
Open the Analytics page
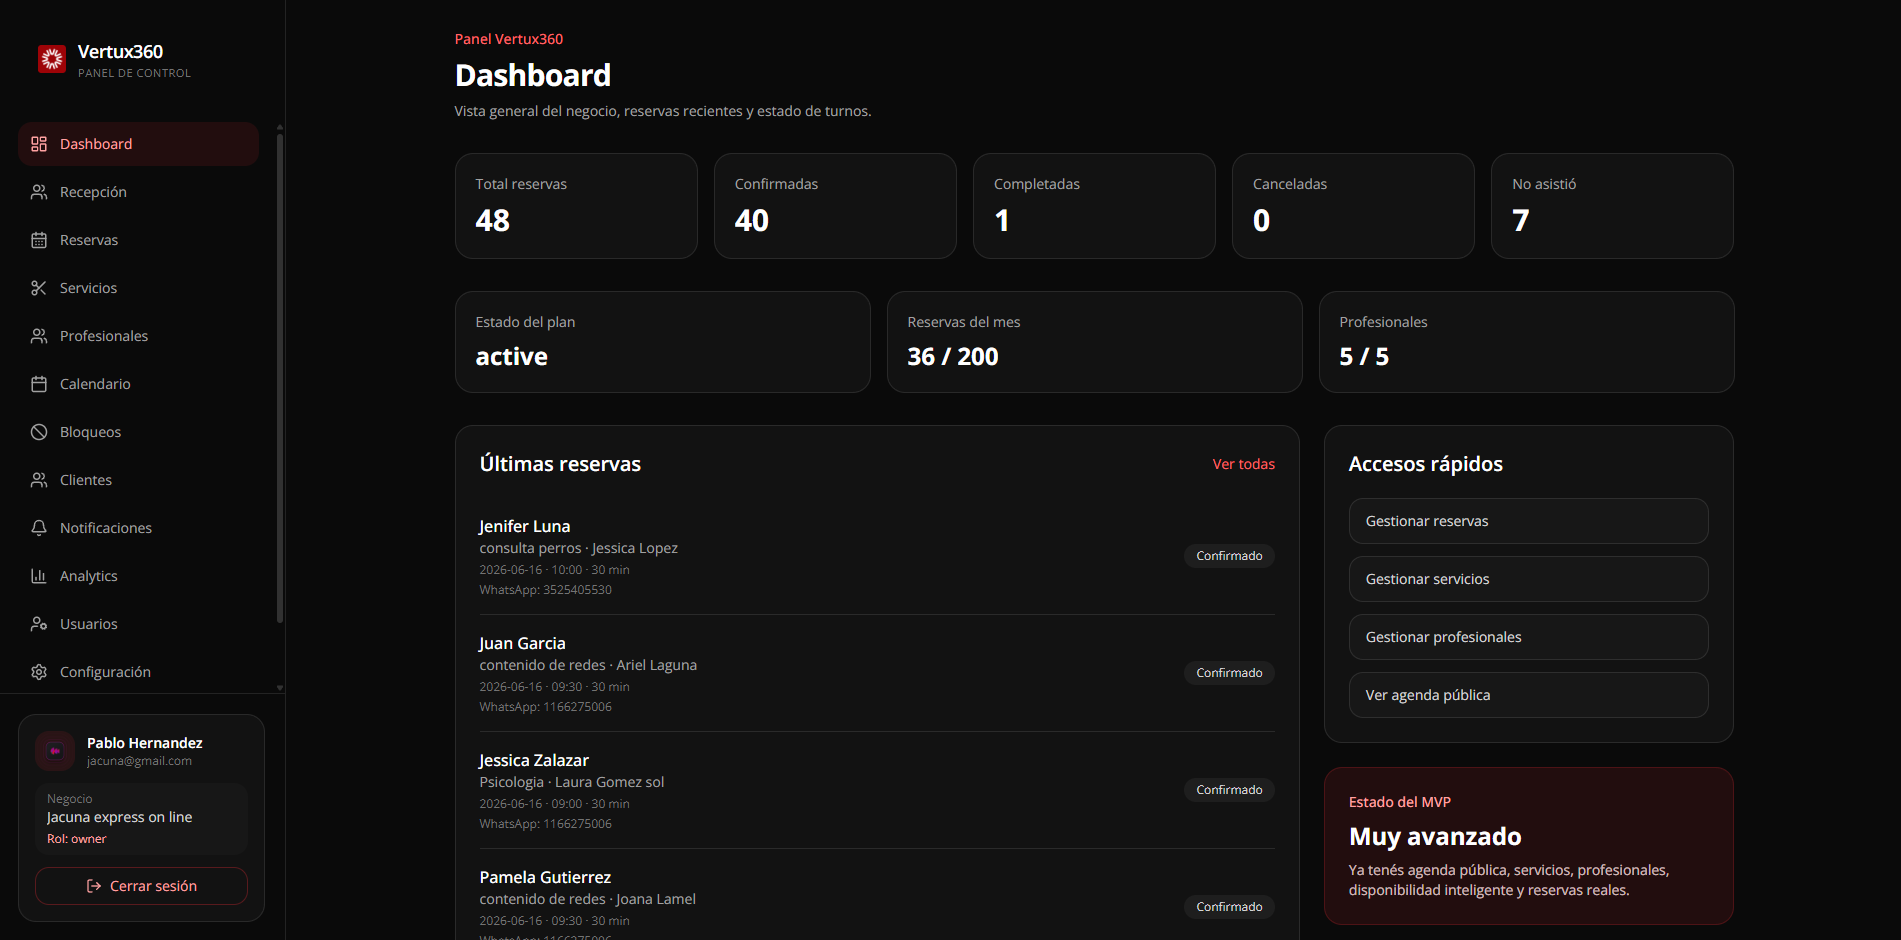tap(138, 576)
